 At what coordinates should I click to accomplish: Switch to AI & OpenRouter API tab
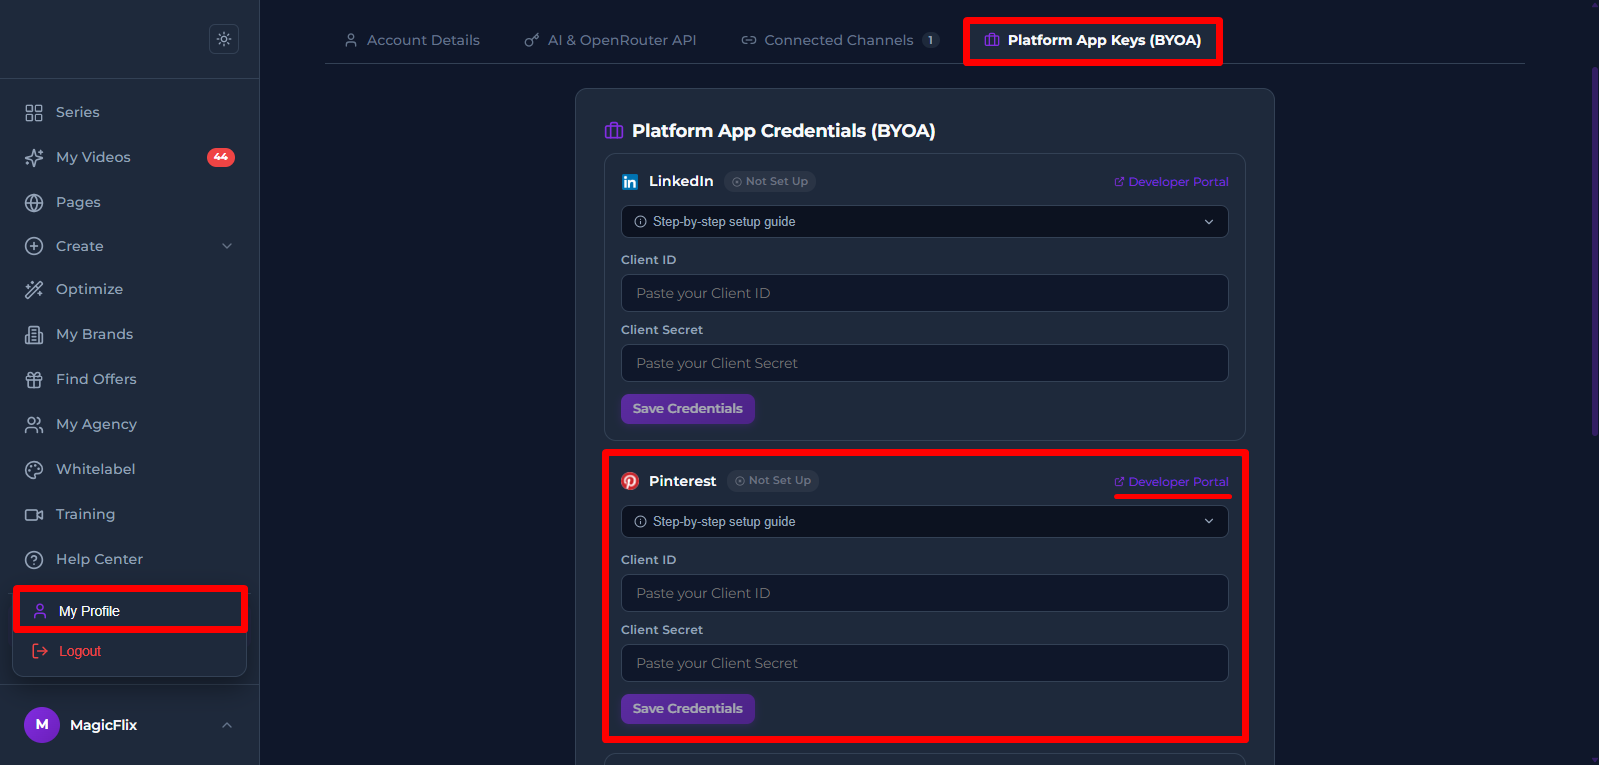pyautogui.click(x=610, y=40)
